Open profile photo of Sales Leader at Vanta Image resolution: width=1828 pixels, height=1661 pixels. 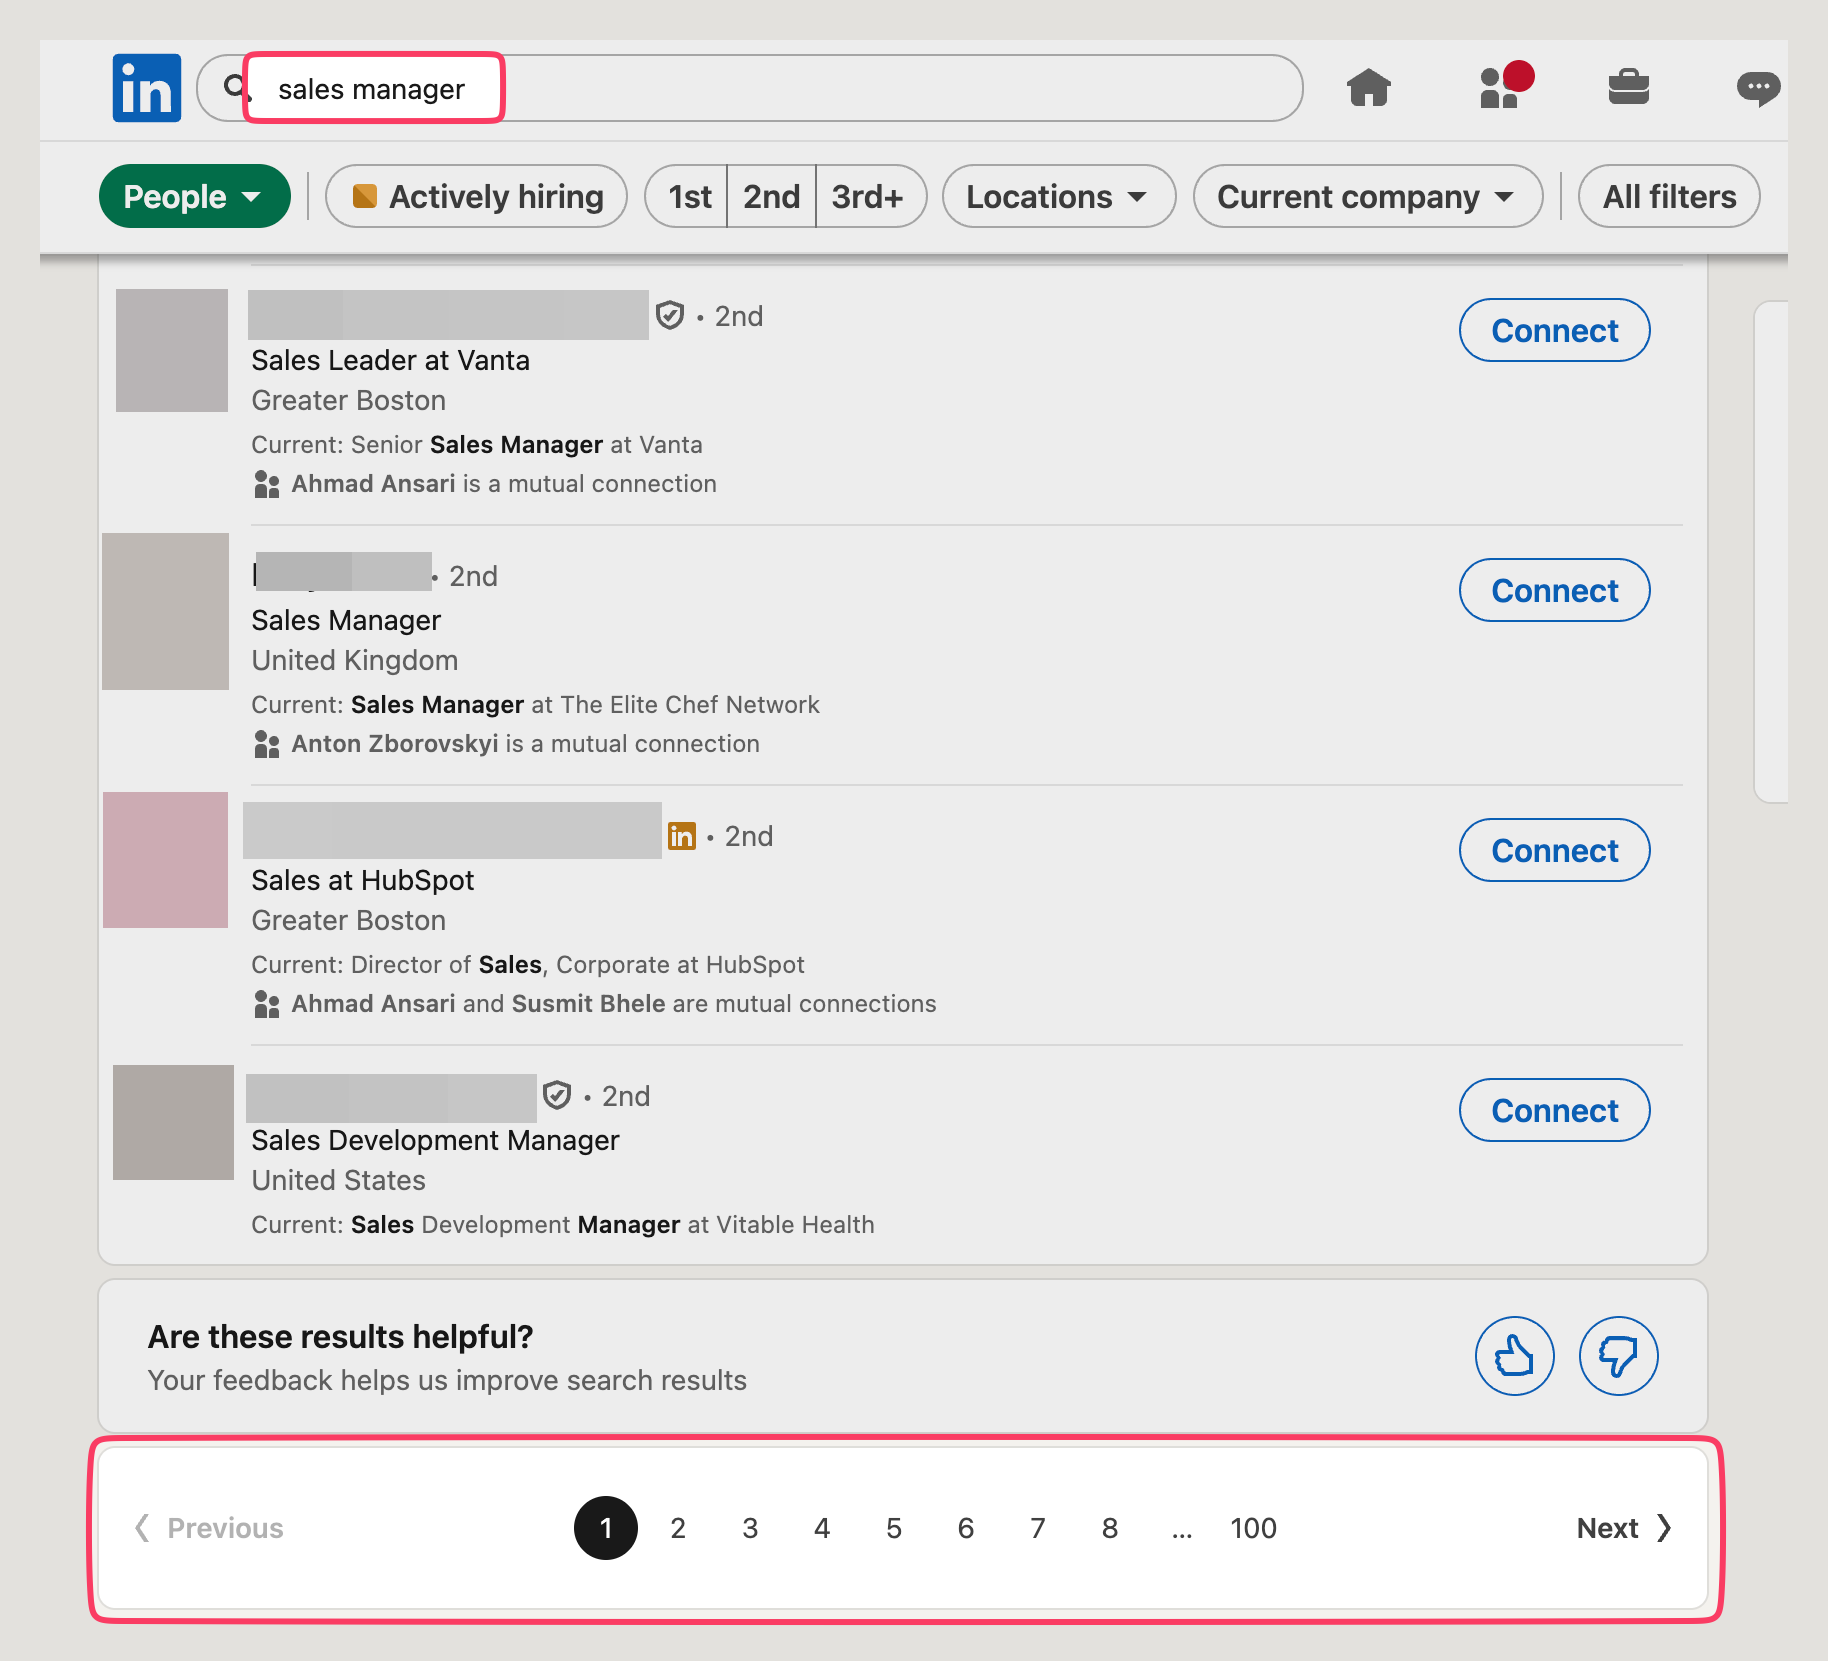pos(172,350)
